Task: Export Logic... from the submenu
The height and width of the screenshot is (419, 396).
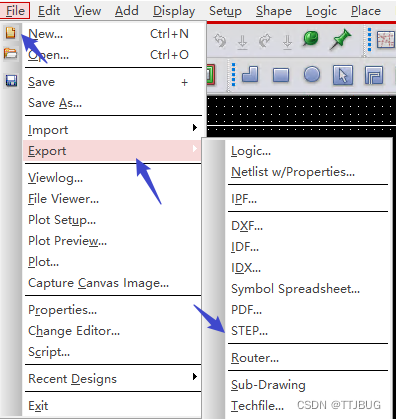Action: [308, 151]
